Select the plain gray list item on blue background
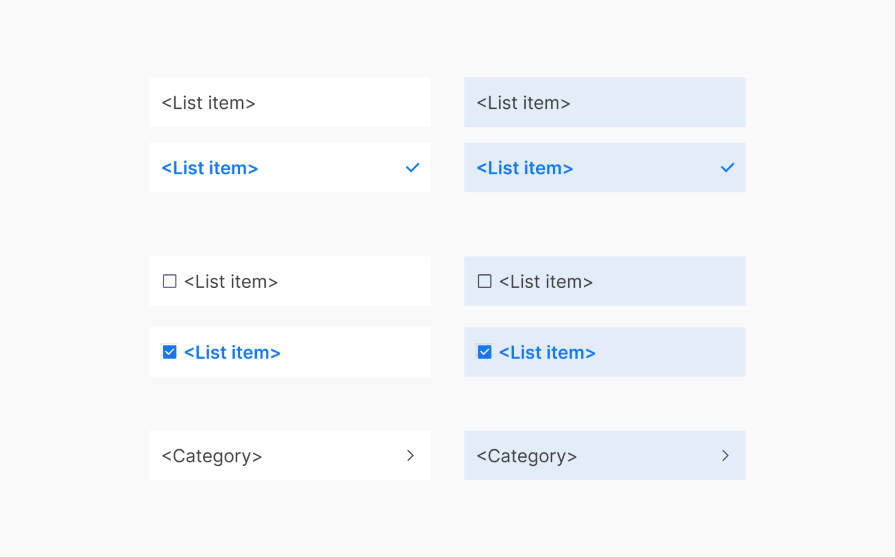 pos(523,103)
